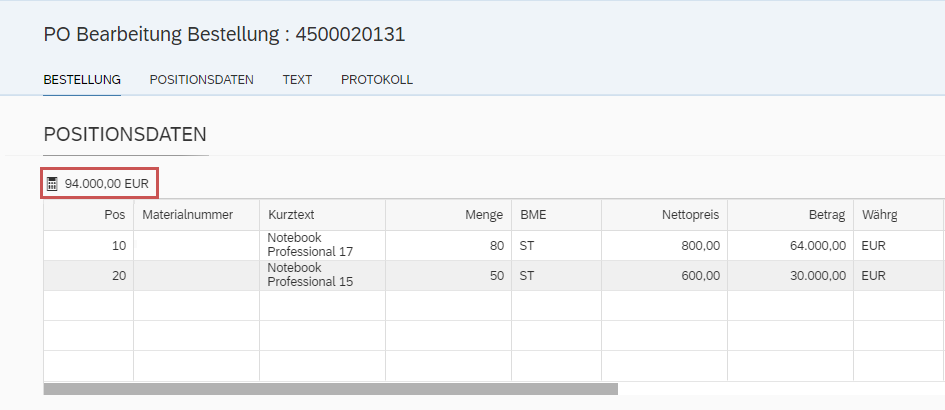The width and height of the screenshot is (945, 410).
Task: Switch to the BESTELLUNG tab
Action: click(82, 80)
